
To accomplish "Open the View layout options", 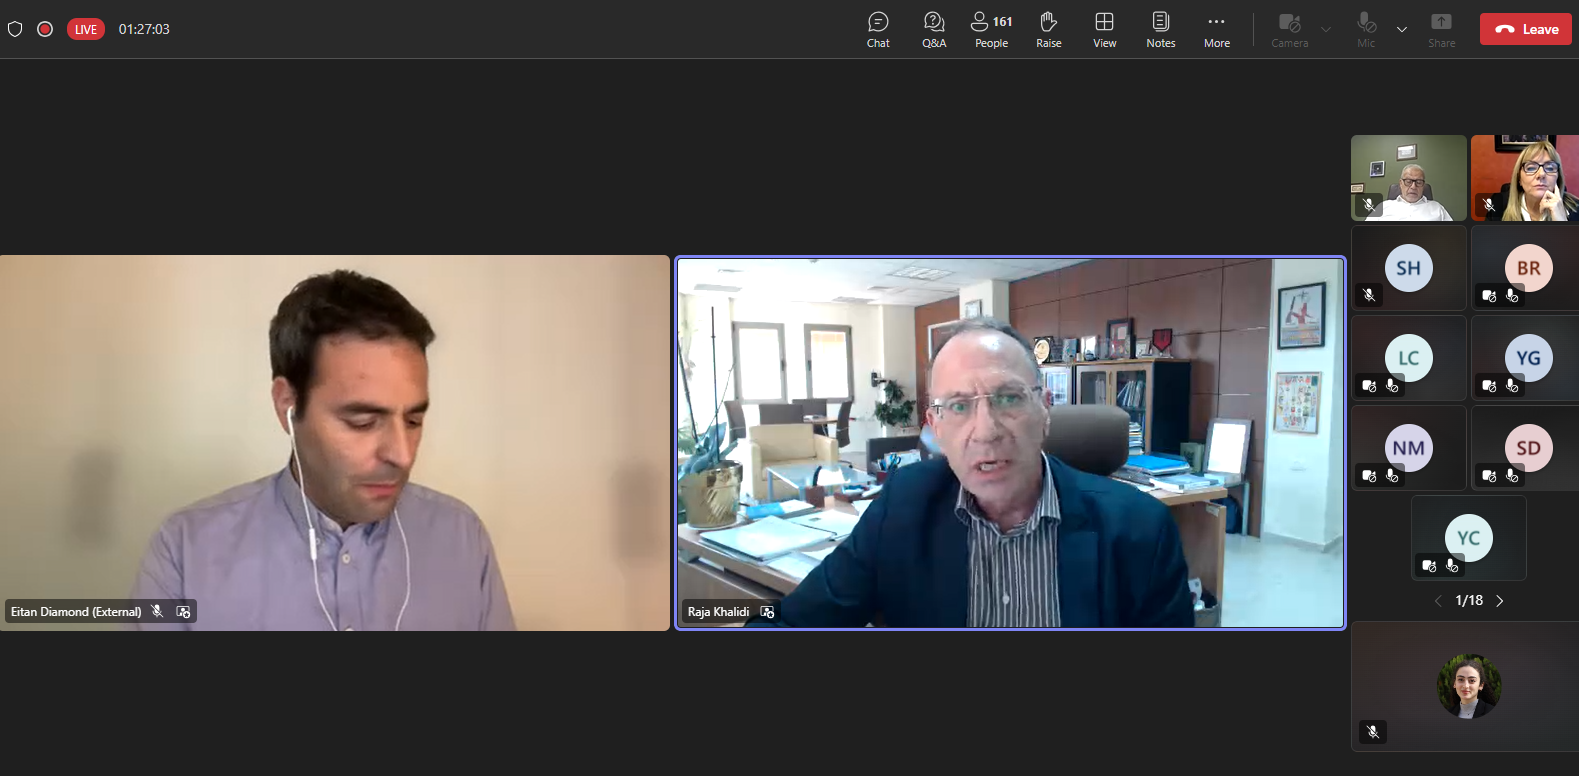I will pyautogui.click(x=1104, y=29).
